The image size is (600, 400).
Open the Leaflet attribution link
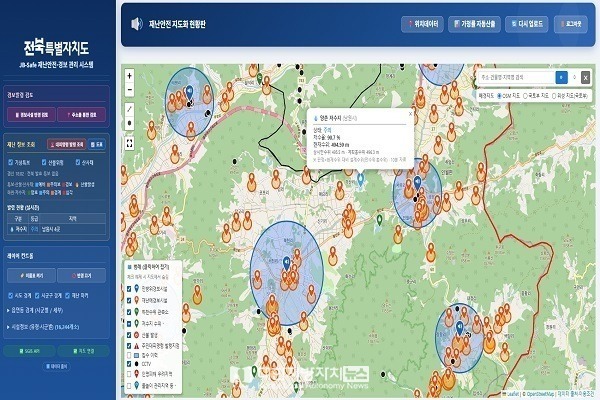tap(513, 394)
